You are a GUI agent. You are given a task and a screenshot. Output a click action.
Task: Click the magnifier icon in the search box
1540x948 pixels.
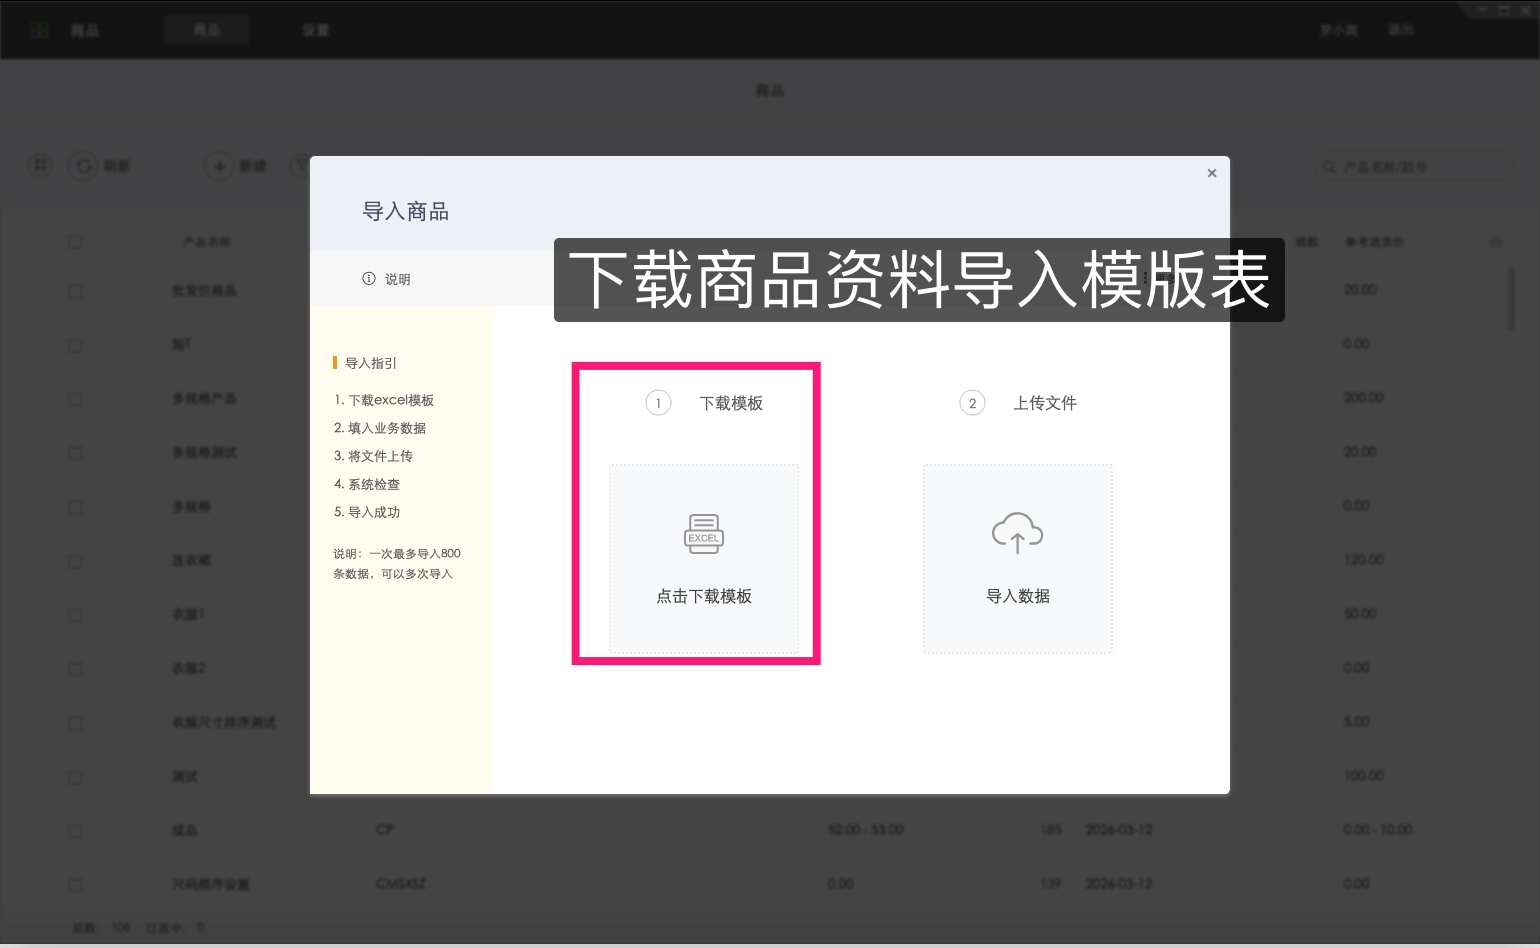click(x=1328, y=167)
